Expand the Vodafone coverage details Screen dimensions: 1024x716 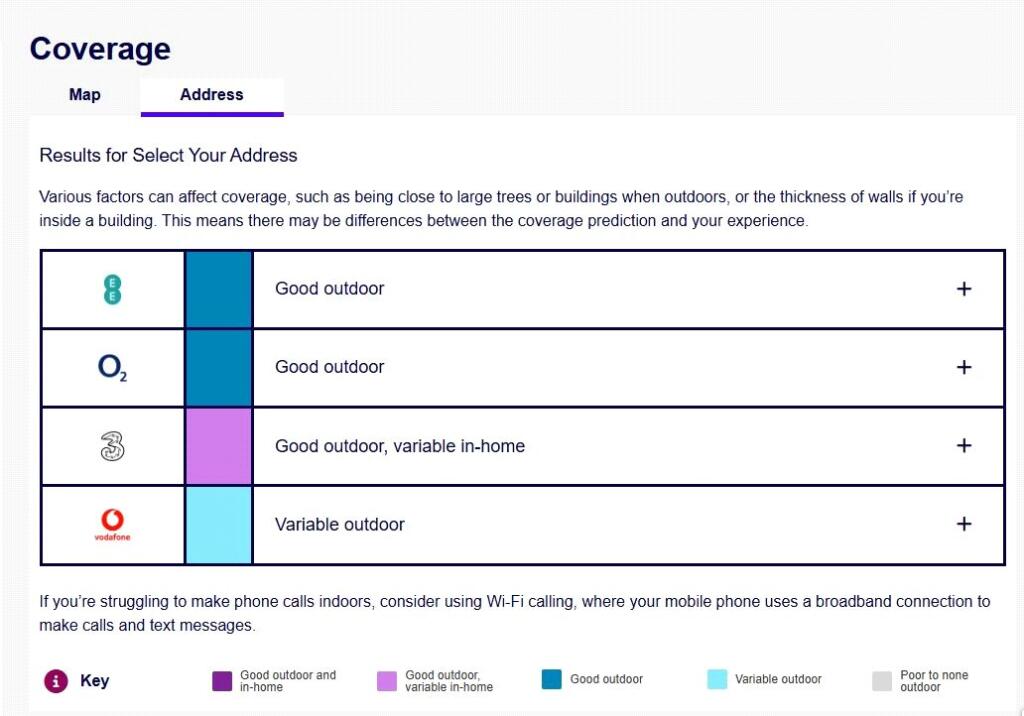964,524
